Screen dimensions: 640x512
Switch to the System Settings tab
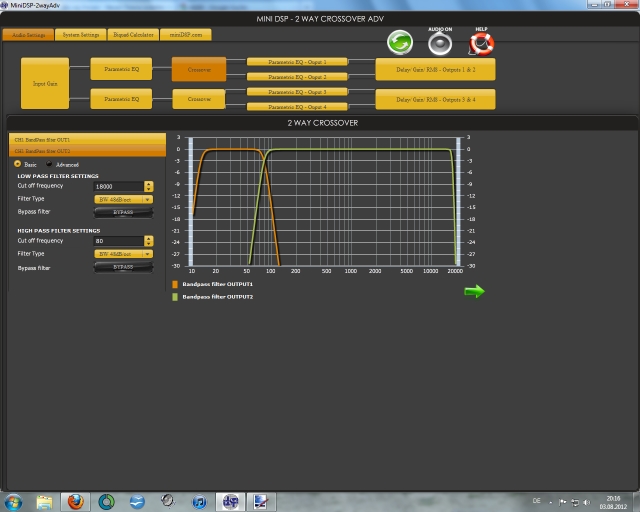81,35
